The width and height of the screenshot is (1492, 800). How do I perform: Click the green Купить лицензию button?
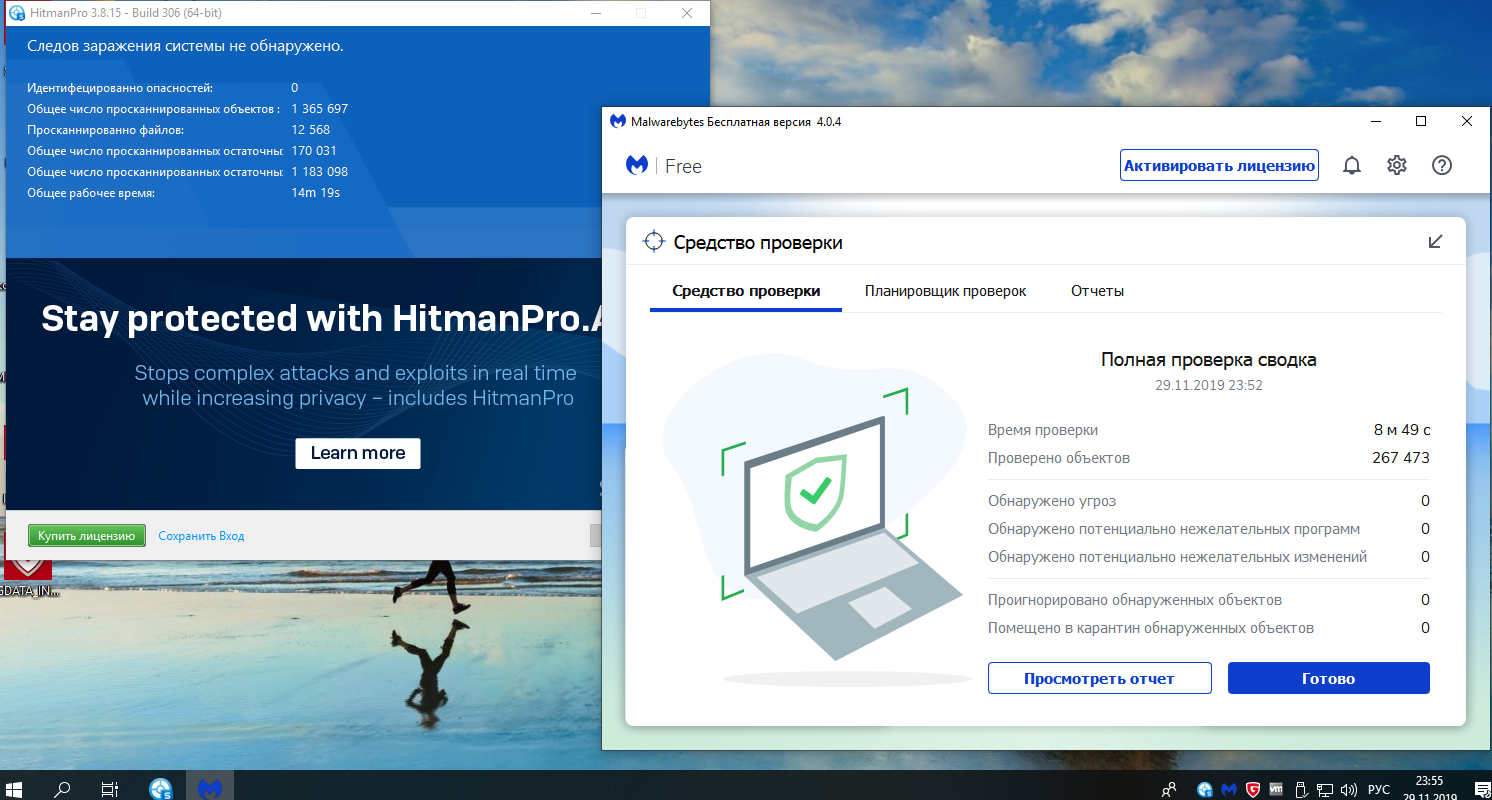(x=87, y=536)
